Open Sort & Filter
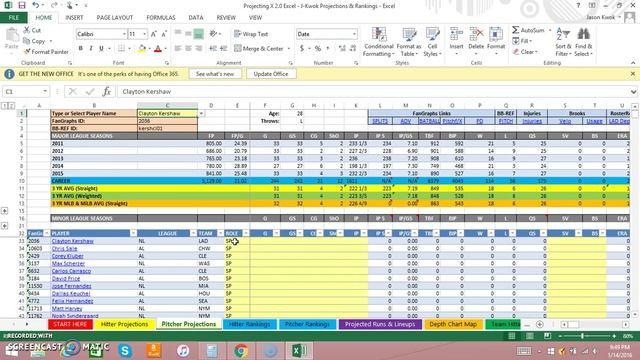Screen dimensions: 640x360 [x=563, y=42]
